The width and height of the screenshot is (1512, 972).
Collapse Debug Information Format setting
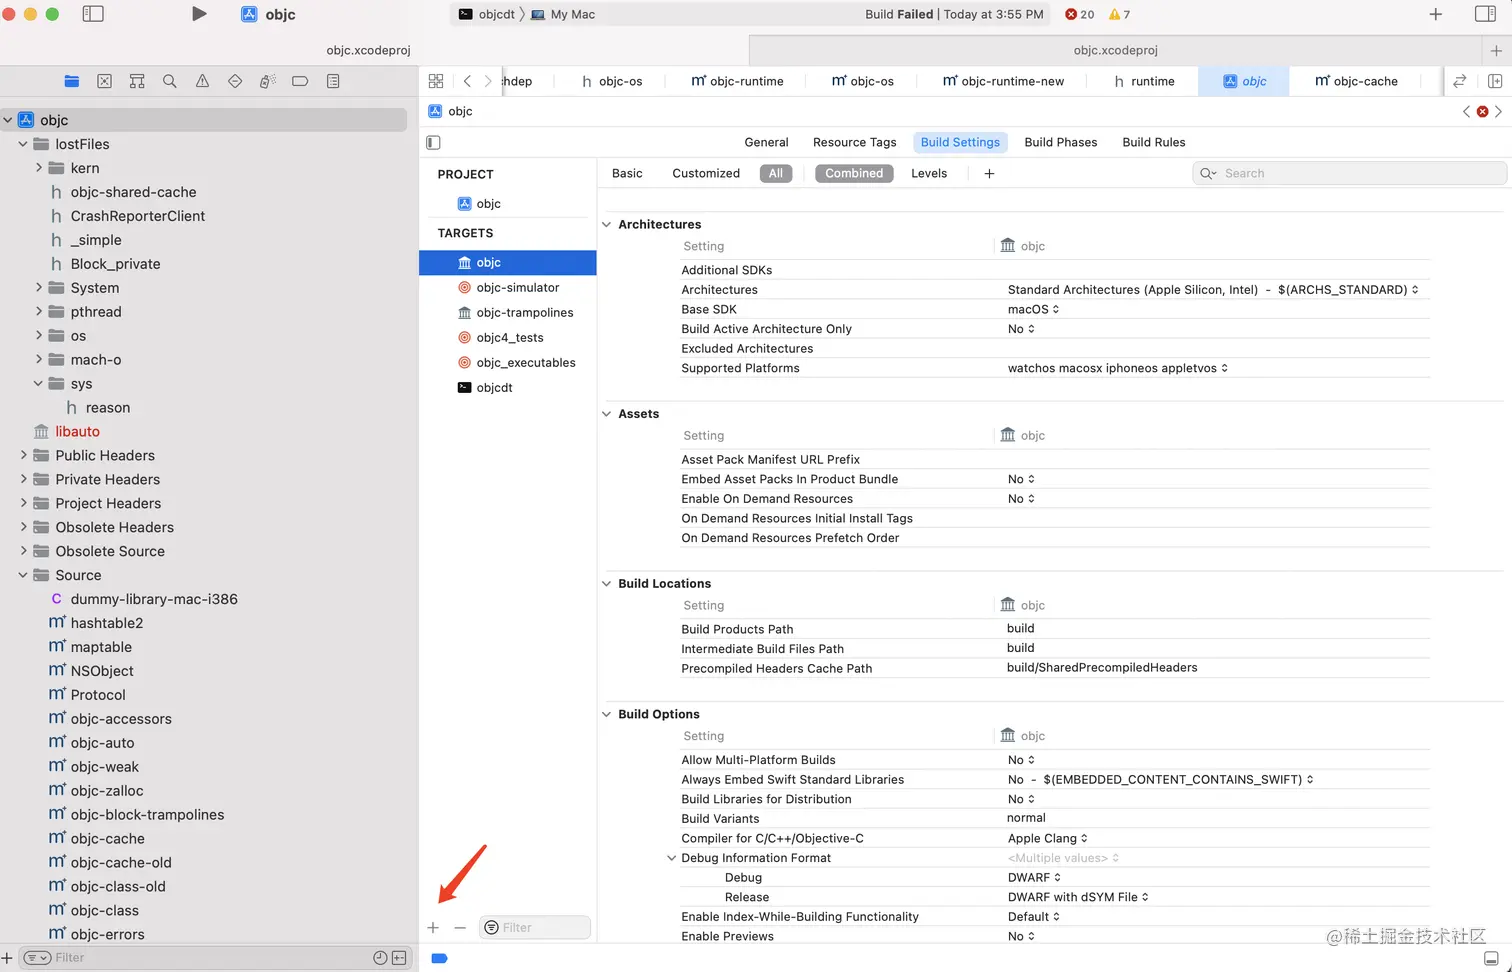pyautogui.click(x=671, y=858)
